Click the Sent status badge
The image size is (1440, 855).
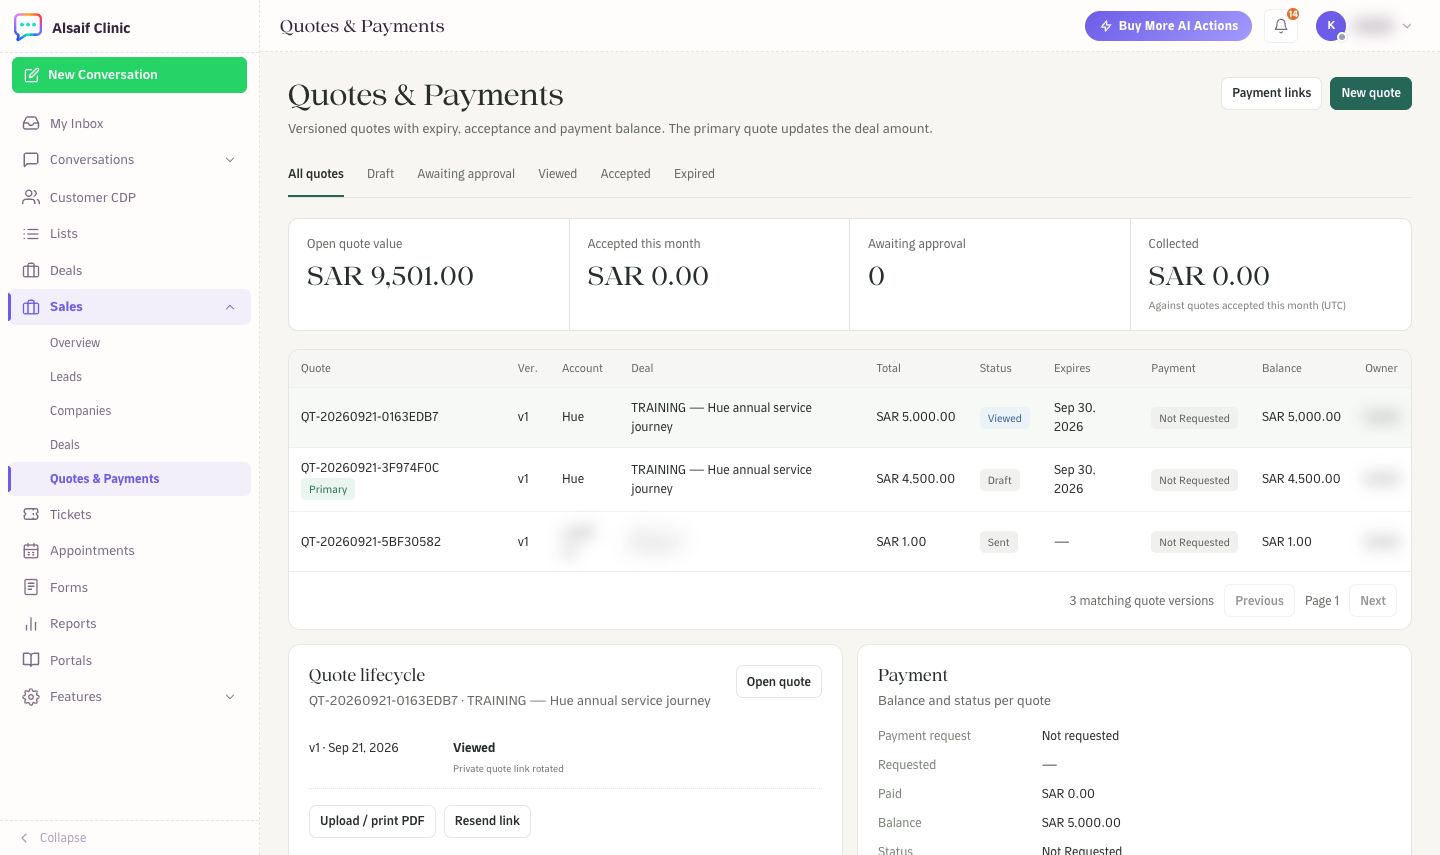click(998, 542)
